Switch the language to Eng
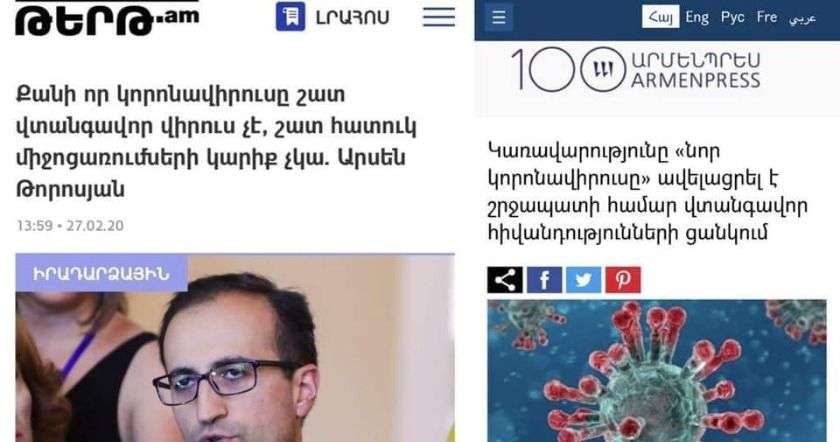The width and height of the screenshot is (840, 442). pyautogui.click(x=697, y=18)
